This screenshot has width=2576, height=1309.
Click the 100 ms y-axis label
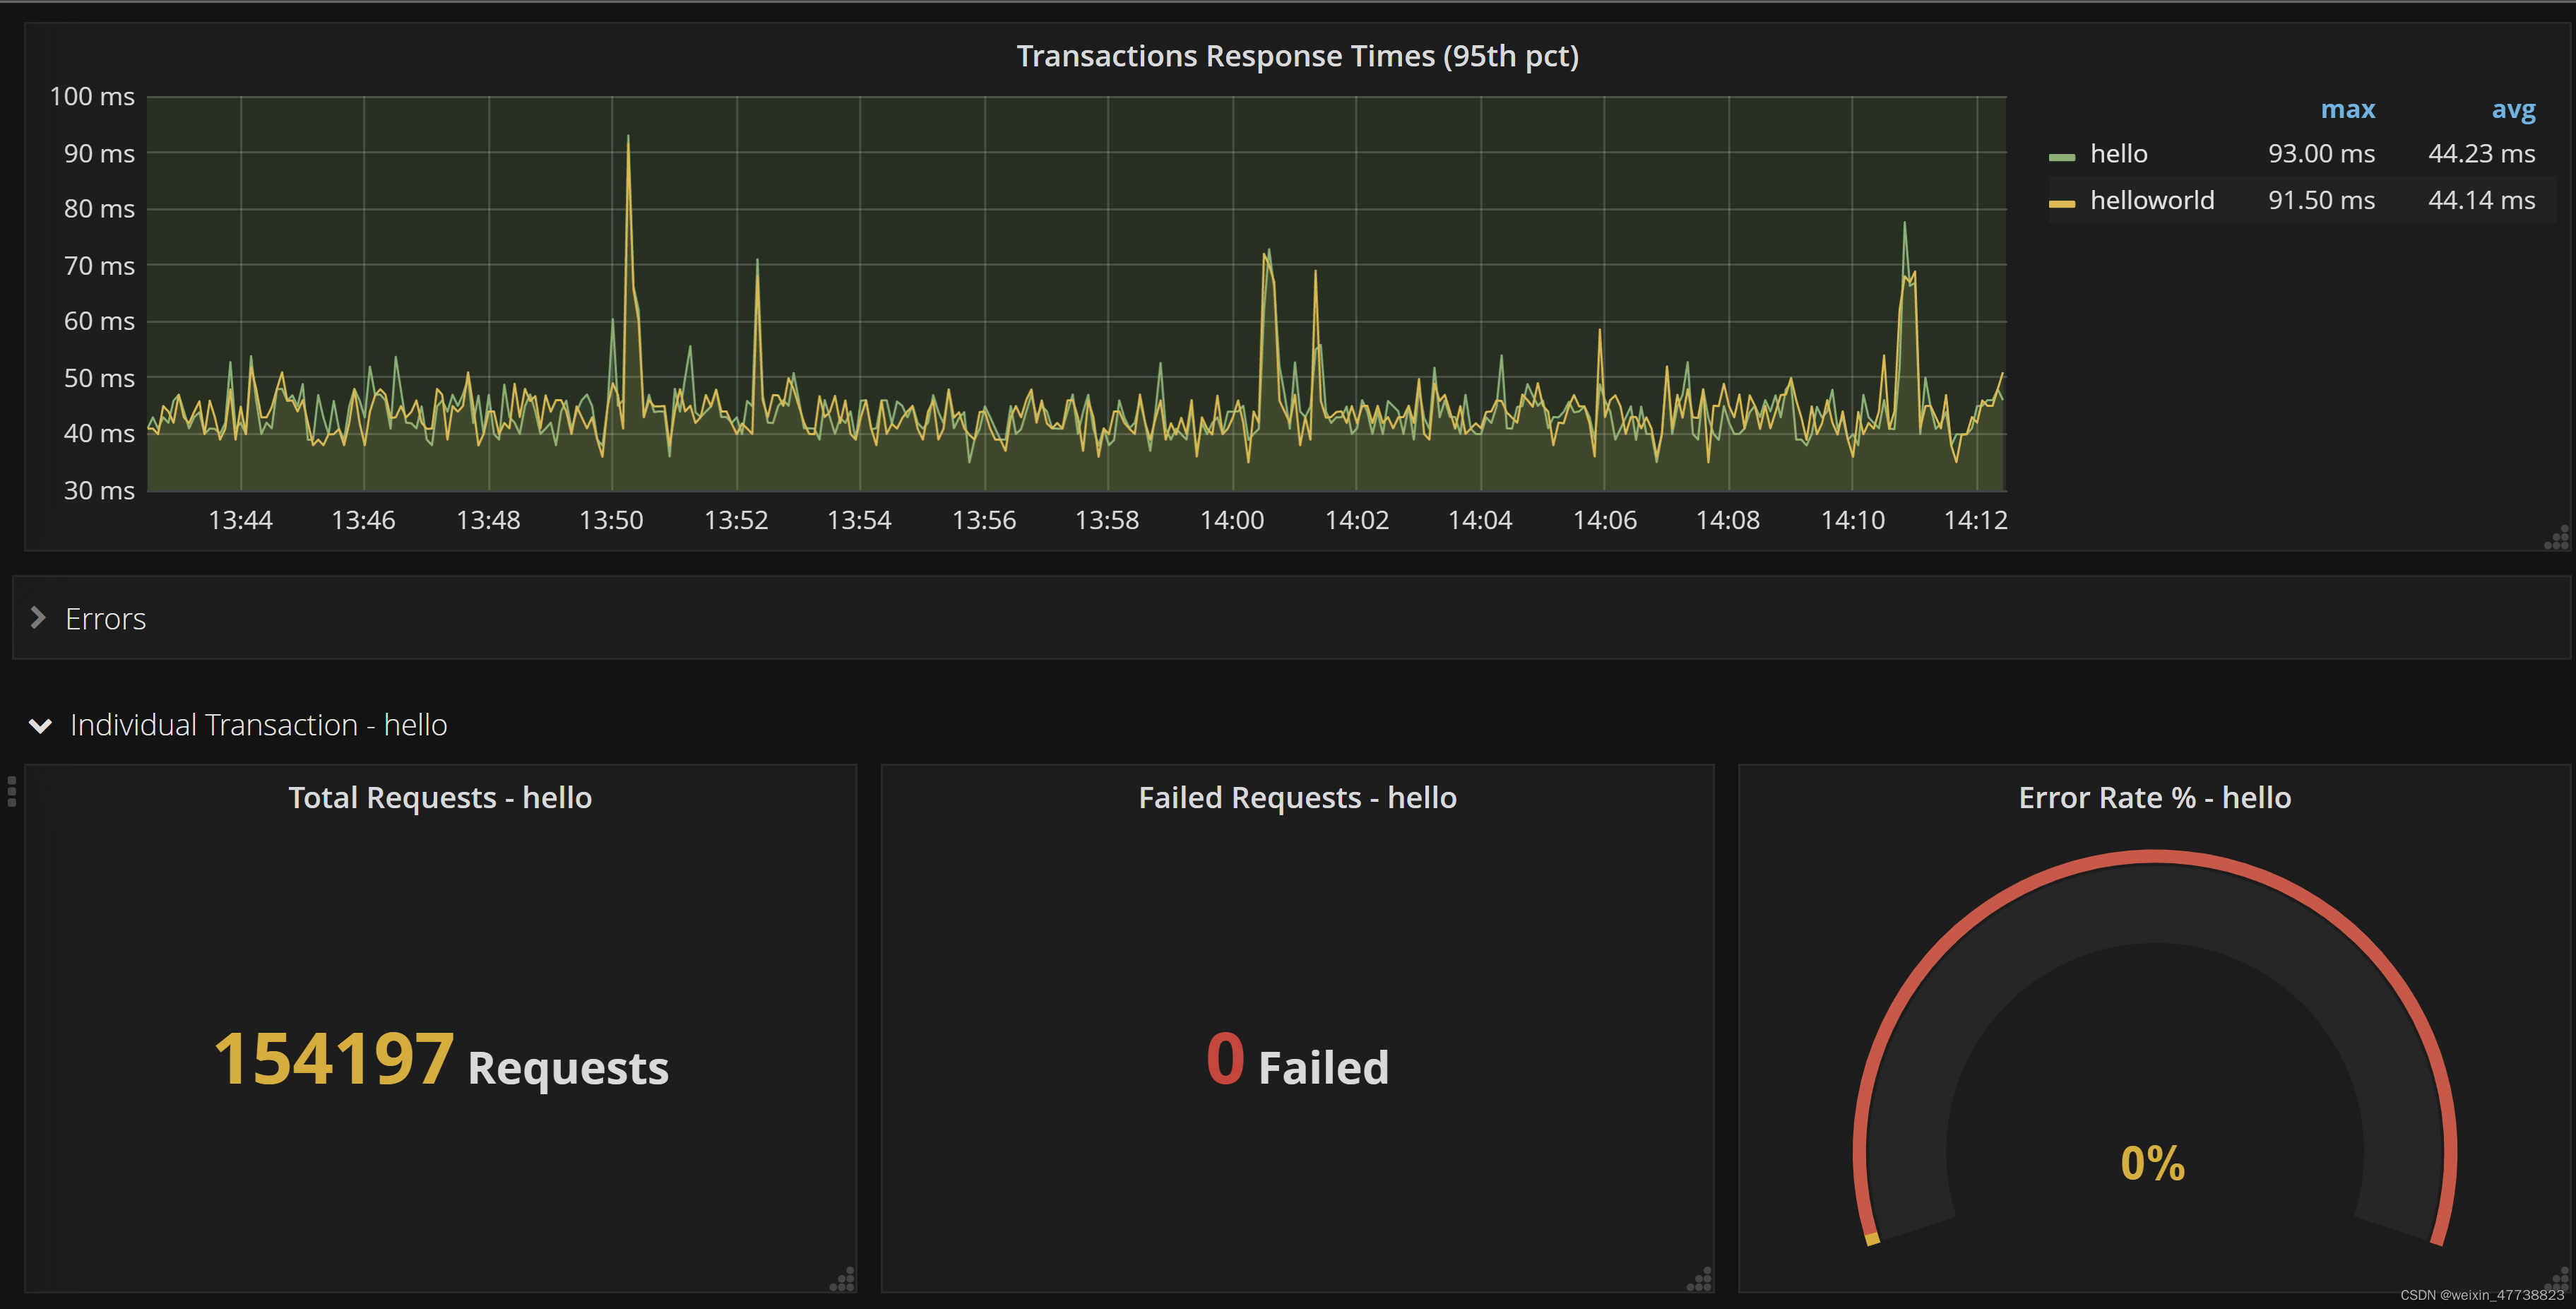click(x=92, y=97)
